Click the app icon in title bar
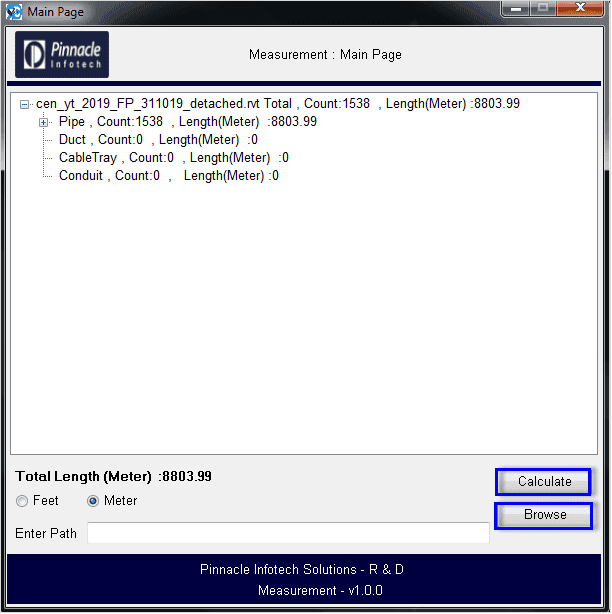 tap(13, 12)
